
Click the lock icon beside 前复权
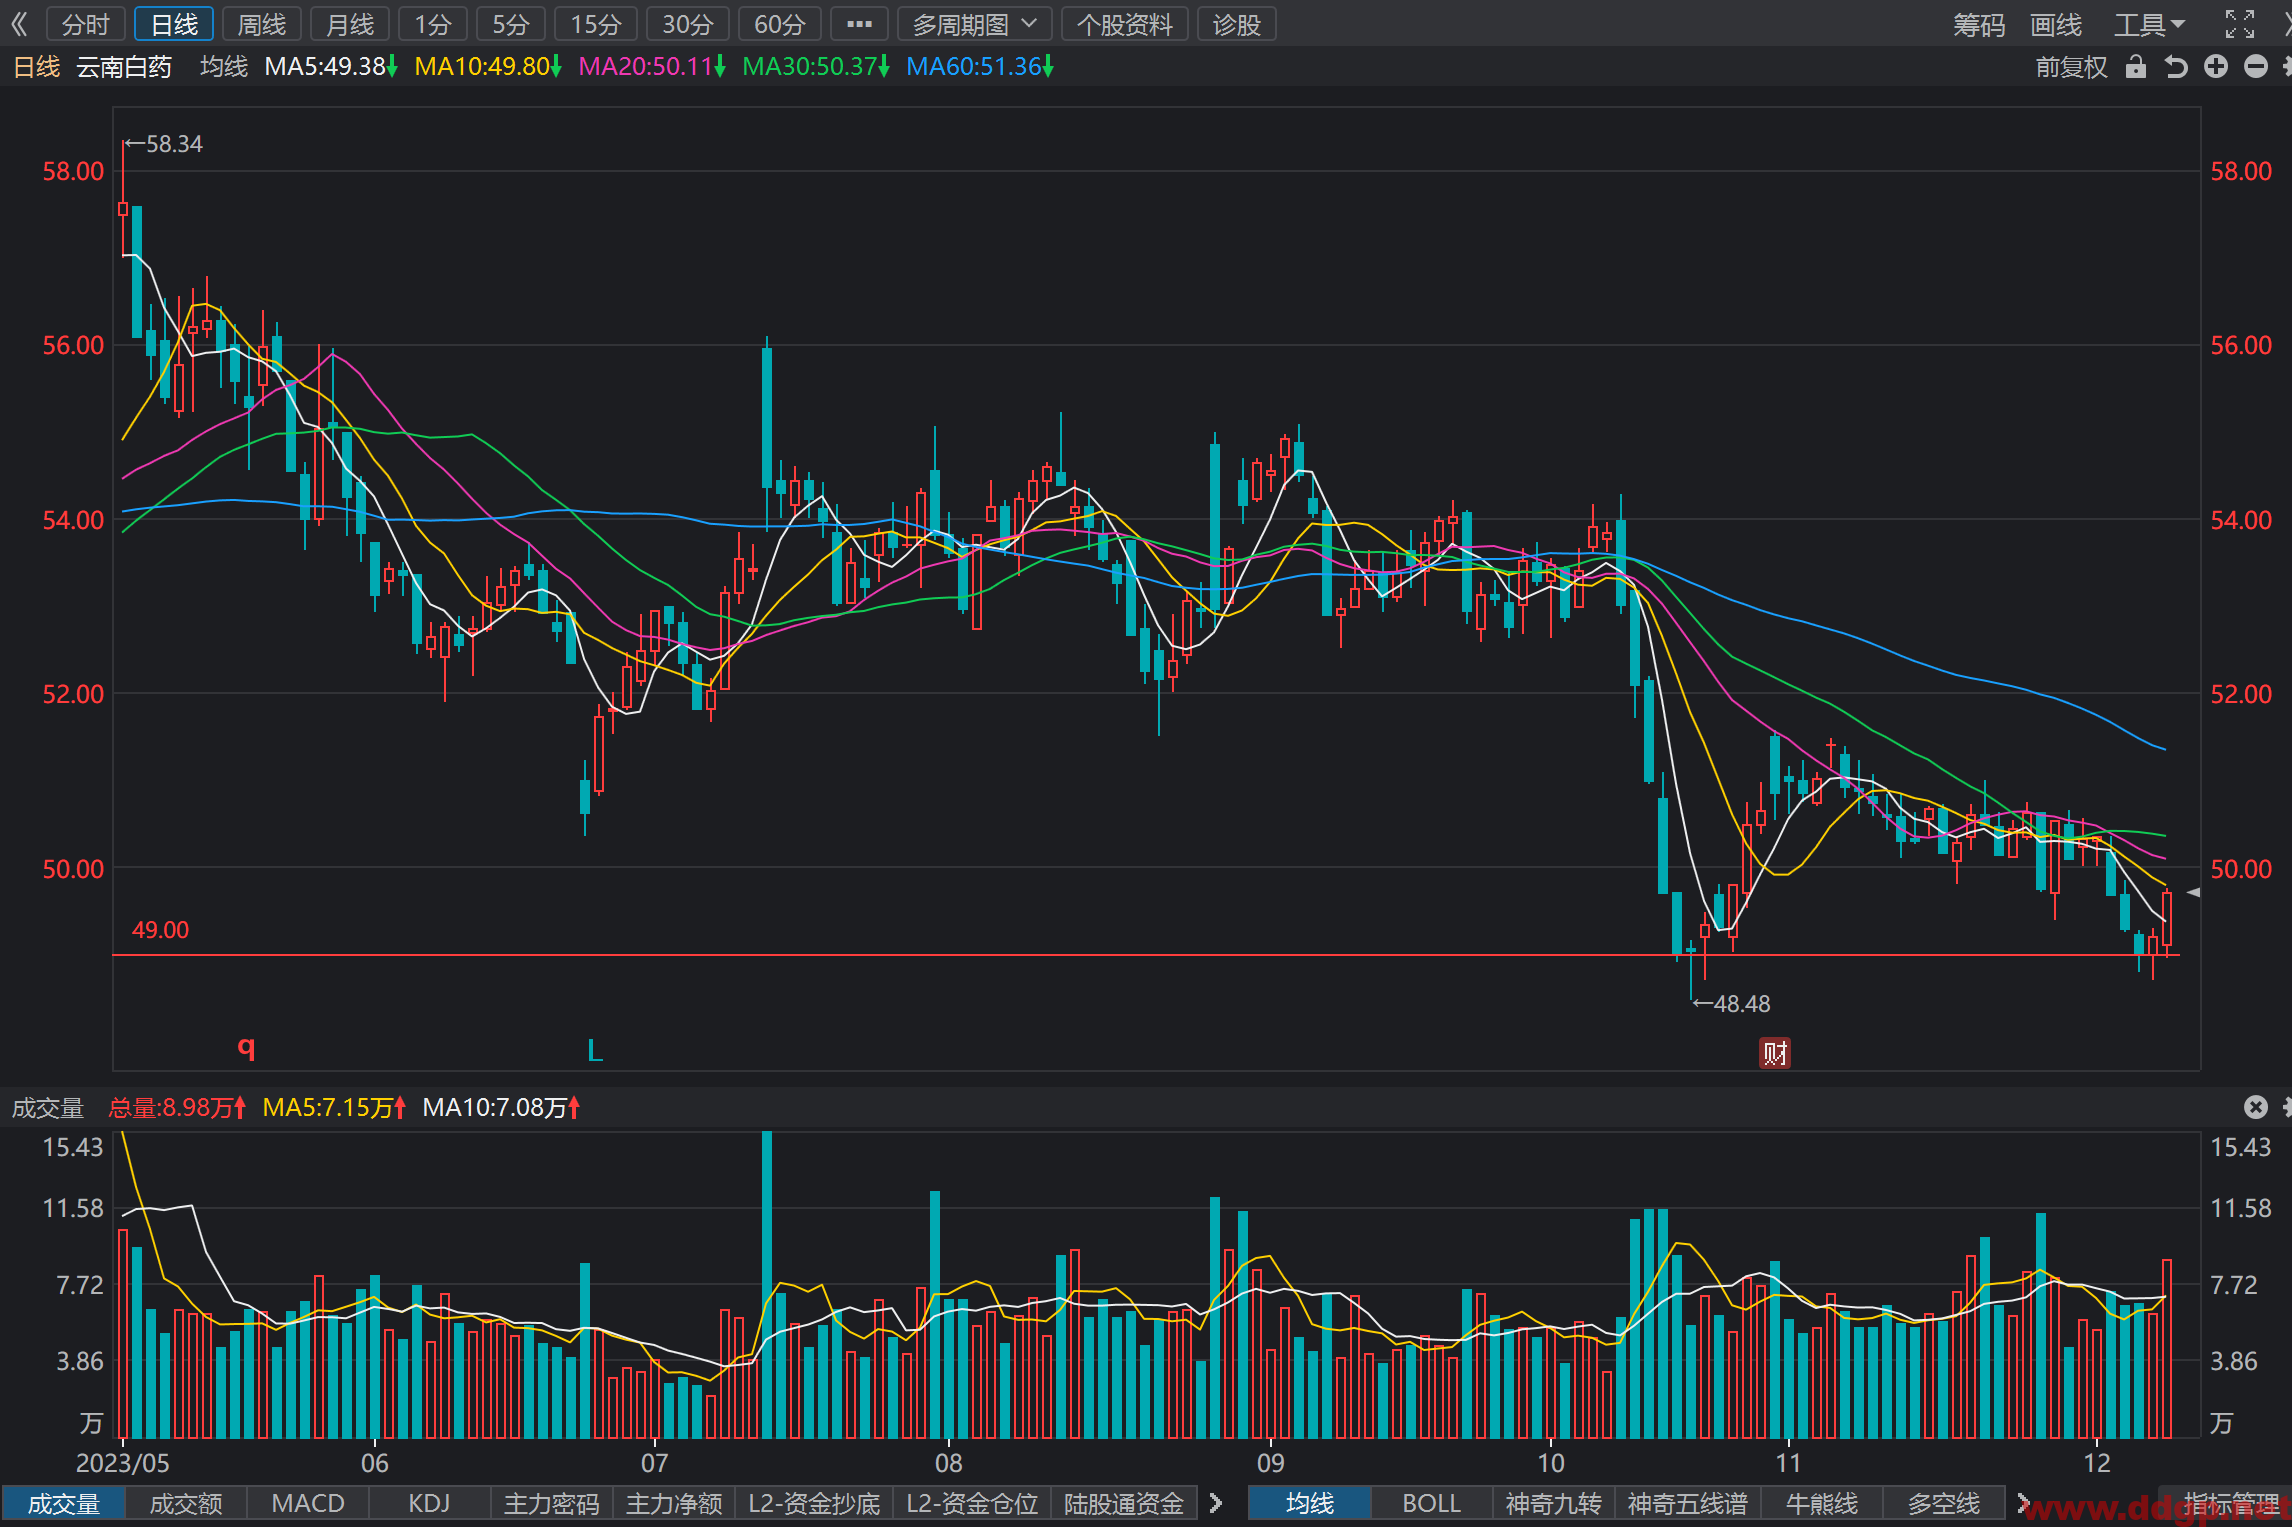(2136, 67)
